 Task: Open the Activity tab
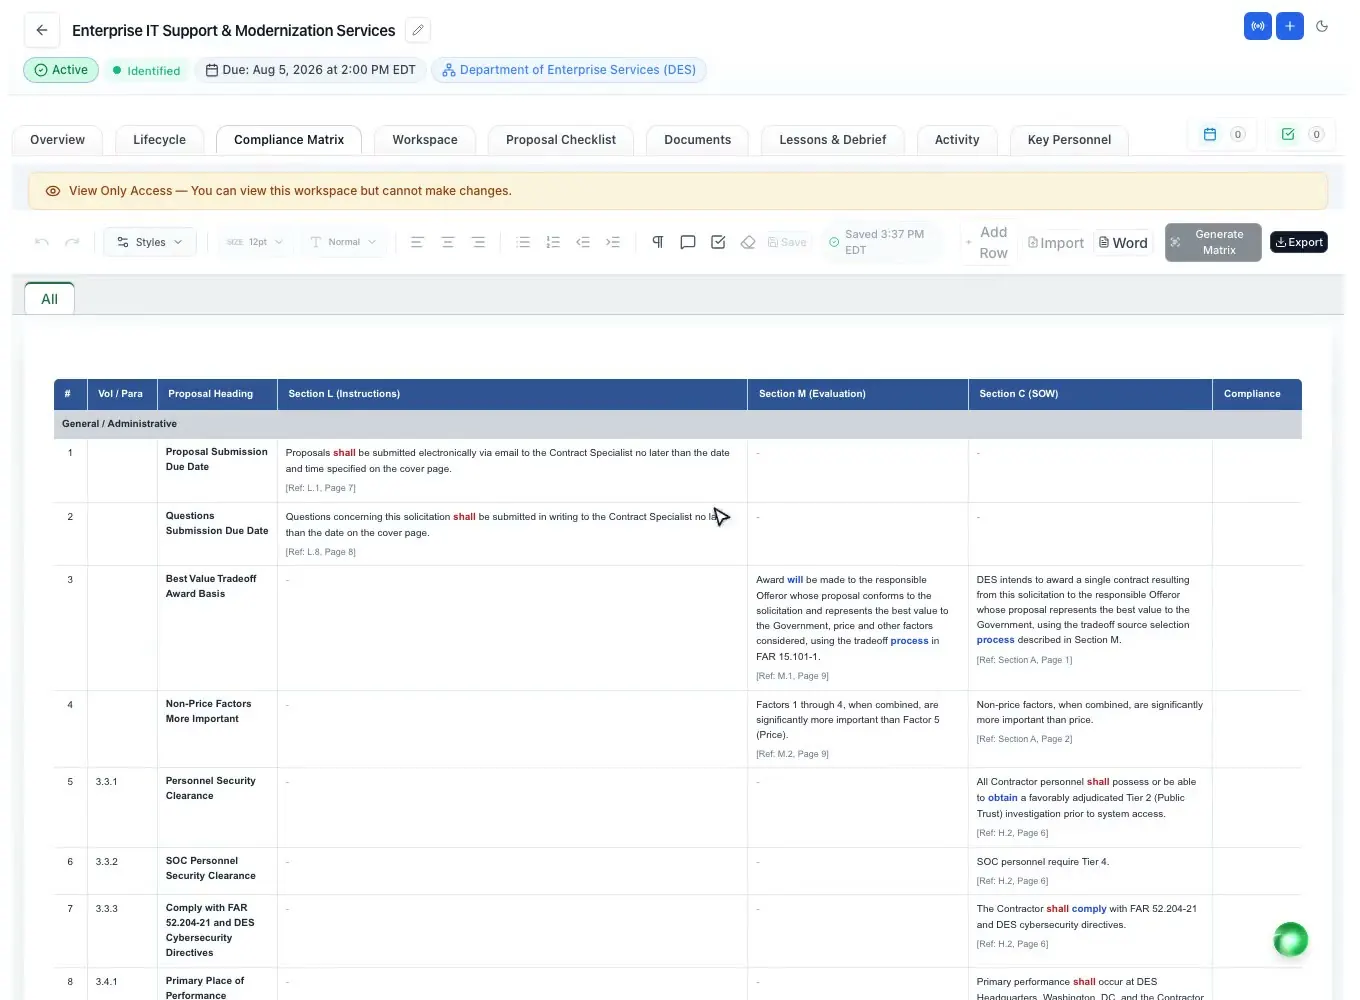coord(957,140)
